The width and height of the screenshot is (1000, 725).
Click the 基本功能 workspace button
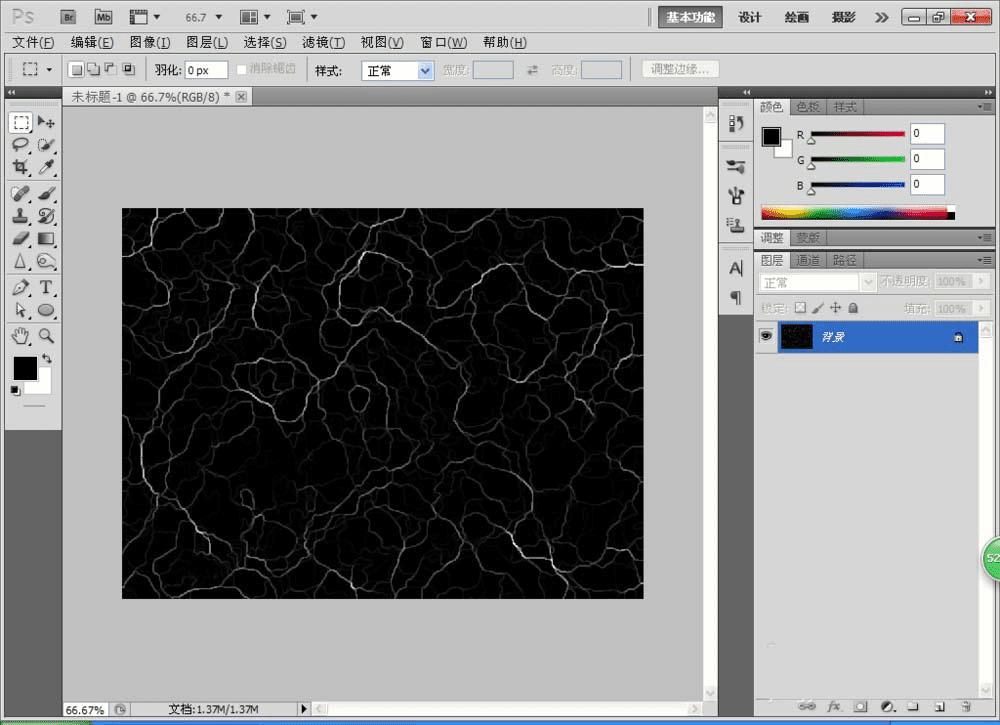(690, 17)
